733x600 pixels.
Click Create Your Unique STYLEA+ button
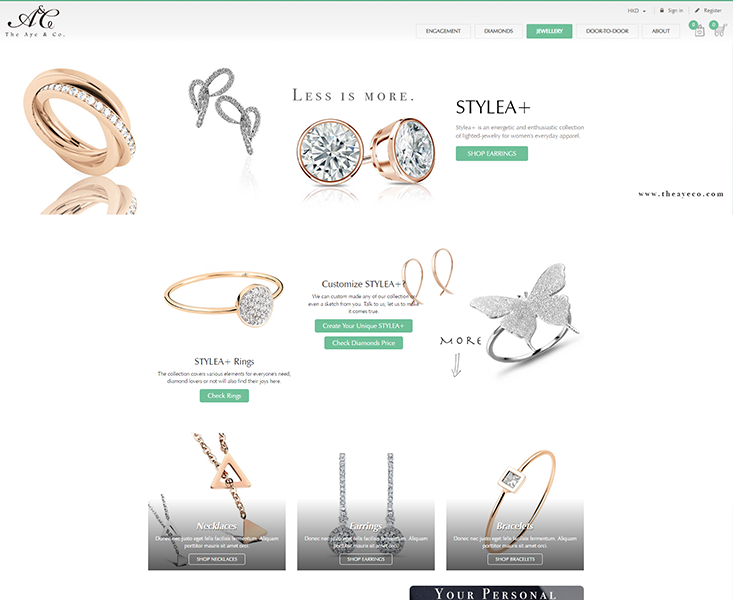click(x=363, y=326)
